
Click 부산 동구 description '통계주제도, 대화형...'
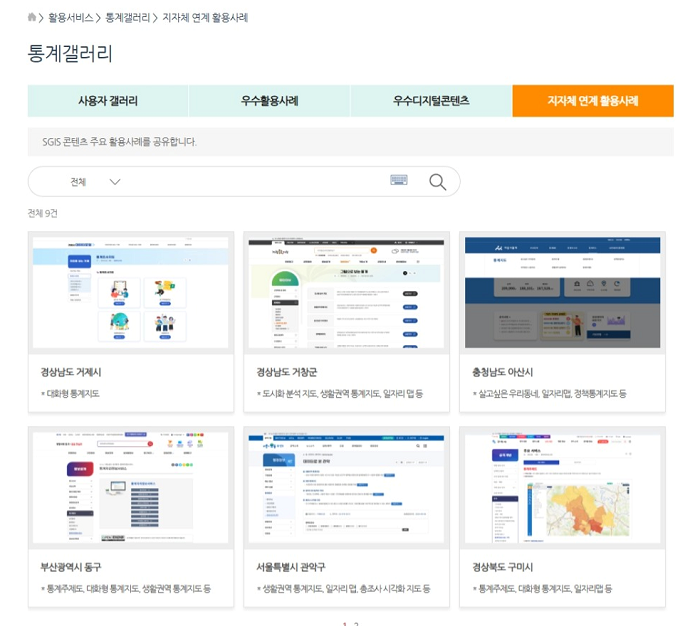click(126, 588)
